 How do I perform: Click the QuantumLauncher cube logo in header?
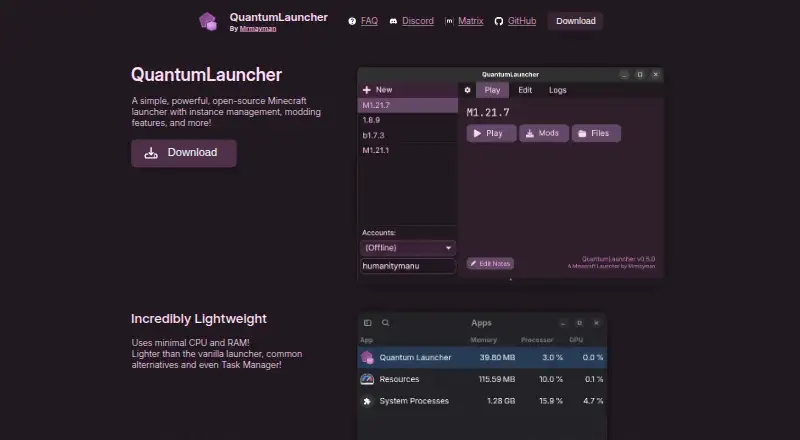(208, 21)
